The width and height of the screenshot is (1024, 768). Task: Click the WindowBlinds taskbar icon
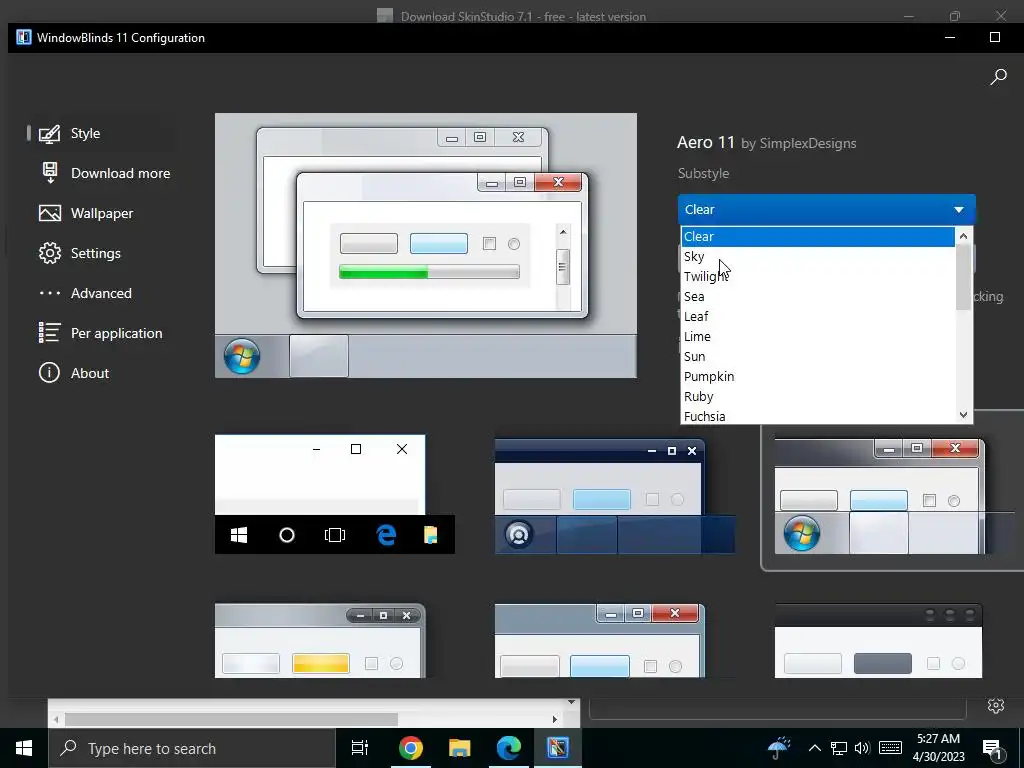click(558, 748)
